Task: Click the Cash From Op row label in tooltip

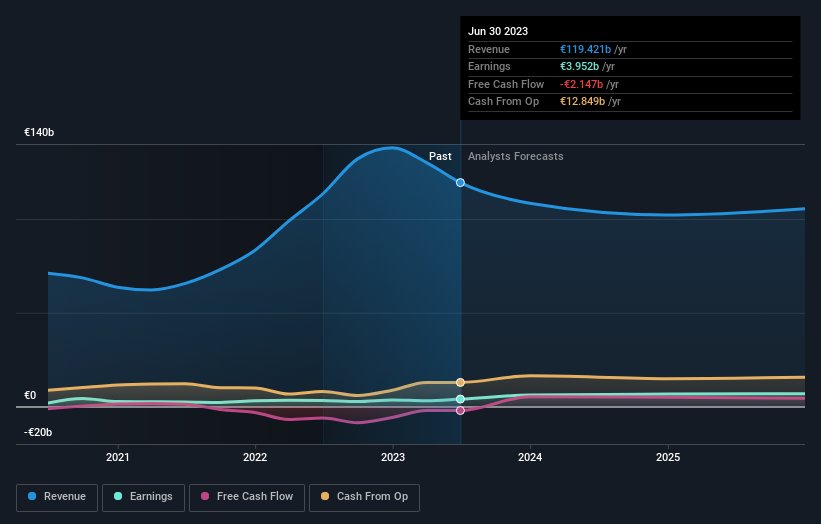Action: tap(503, 102)
